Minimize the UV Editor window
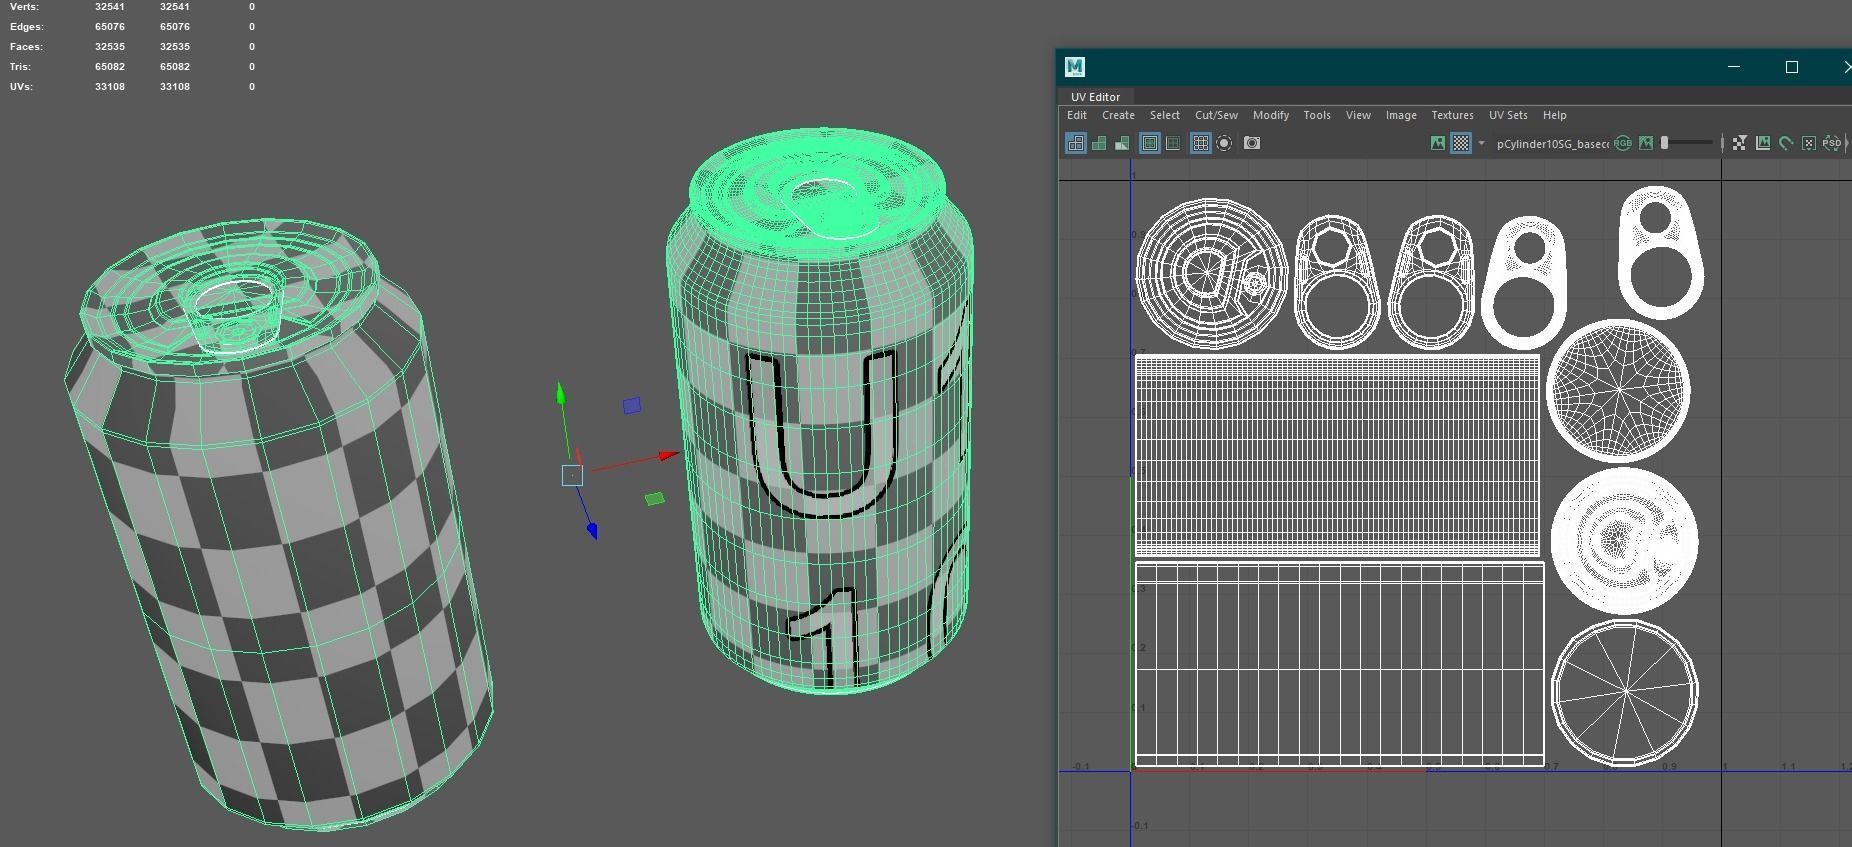The image size is (1852, 847). tap(1734, 67)
